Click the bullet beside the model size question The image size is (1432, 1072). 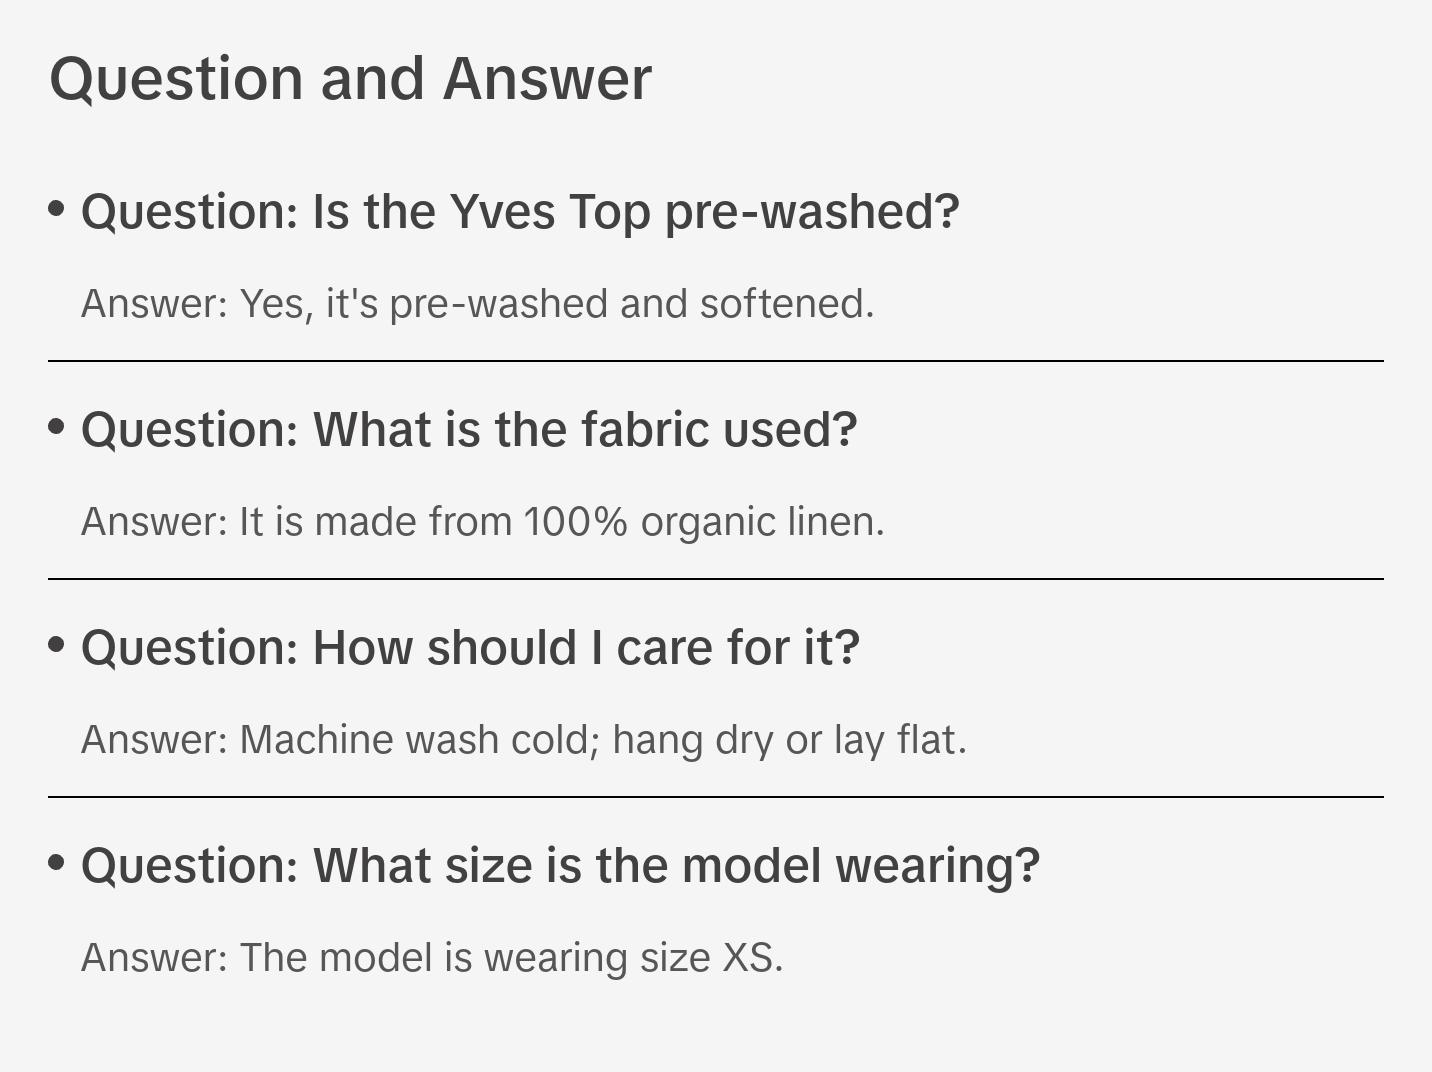57,863
